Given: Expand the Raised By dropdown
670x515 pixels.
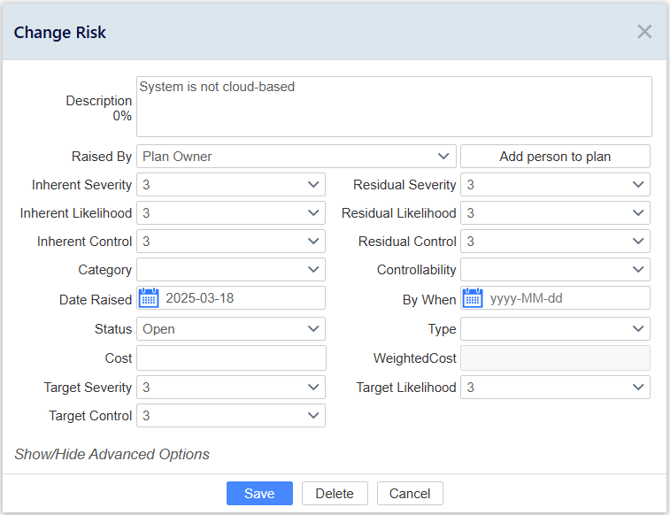Looking at the screenshot, I should click(296, 156).
